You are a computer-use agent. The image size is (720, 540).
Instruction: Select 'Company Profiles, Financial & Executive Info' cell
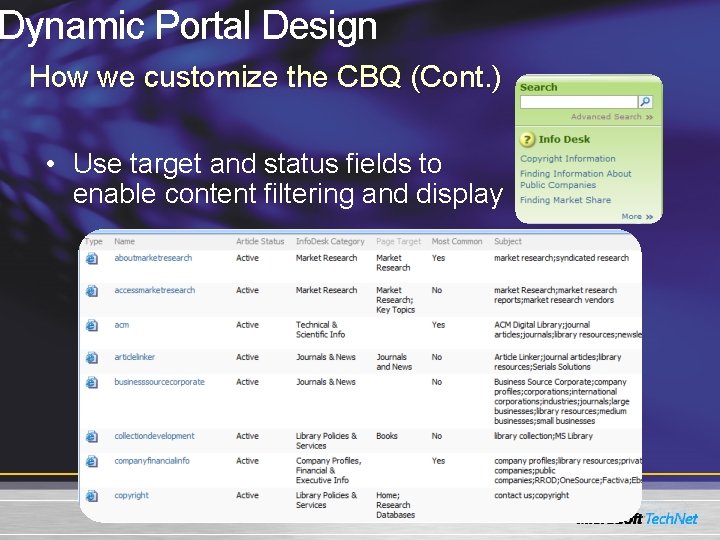(329, 471)
